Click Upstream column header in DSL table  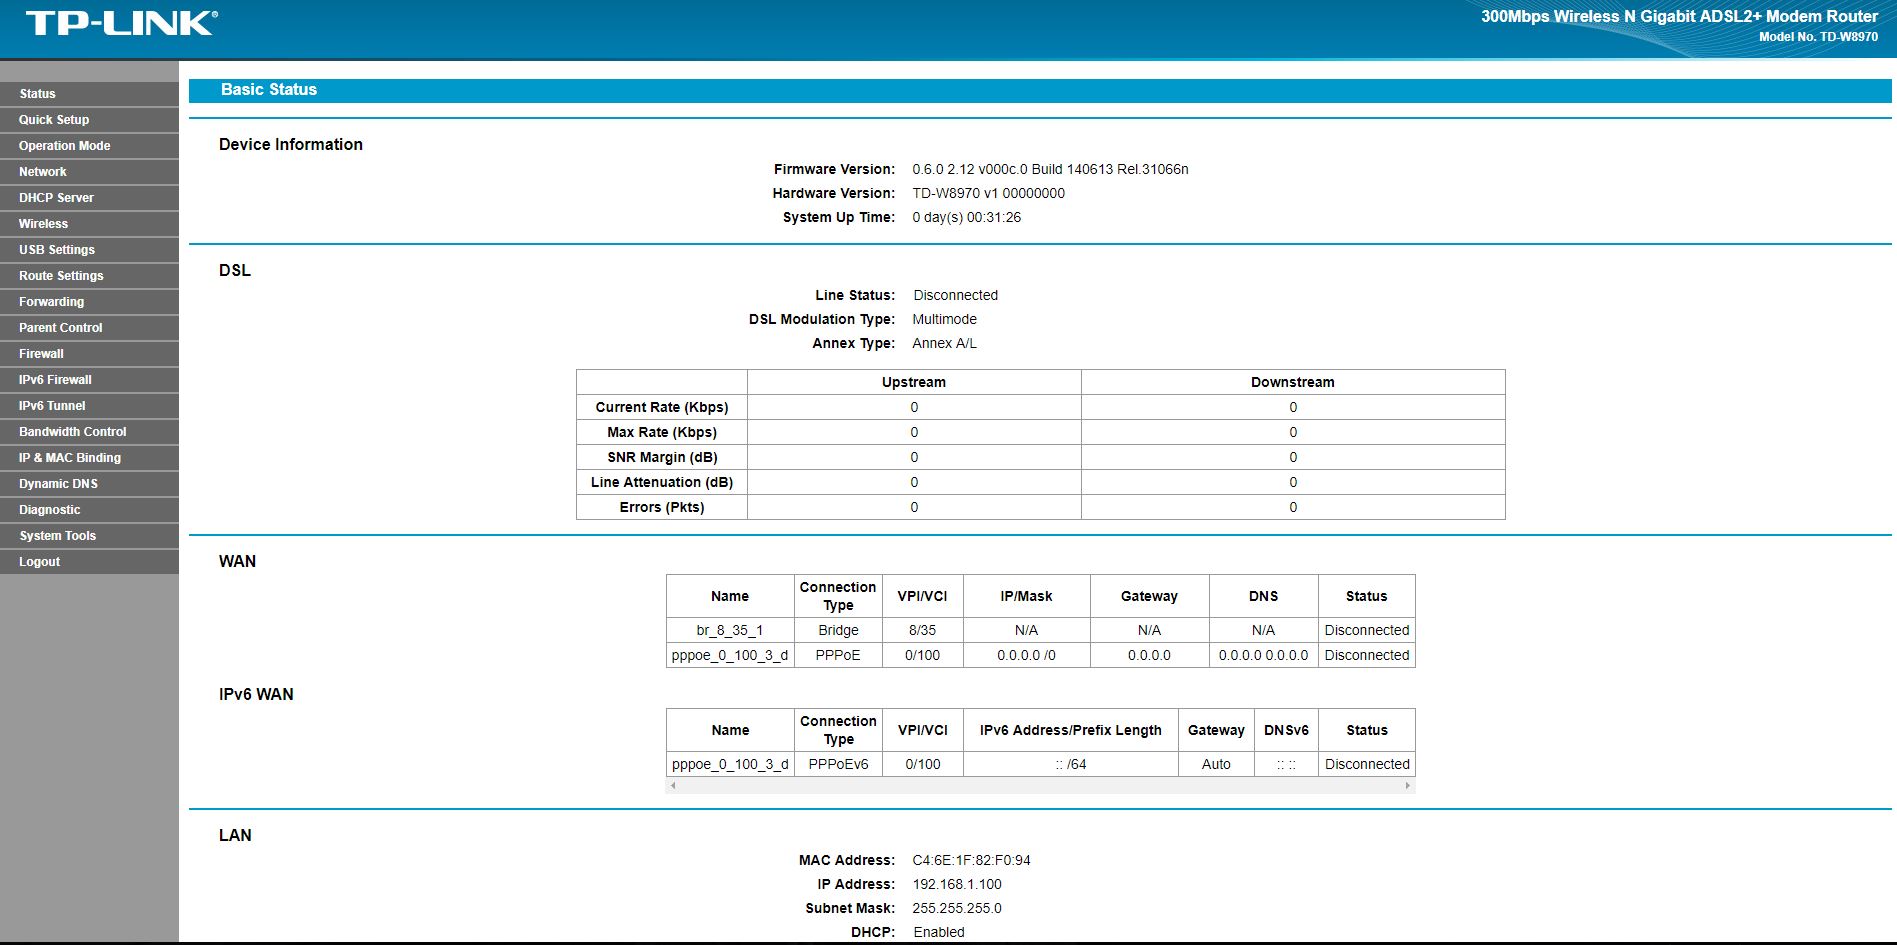click(x=913, y=382)
